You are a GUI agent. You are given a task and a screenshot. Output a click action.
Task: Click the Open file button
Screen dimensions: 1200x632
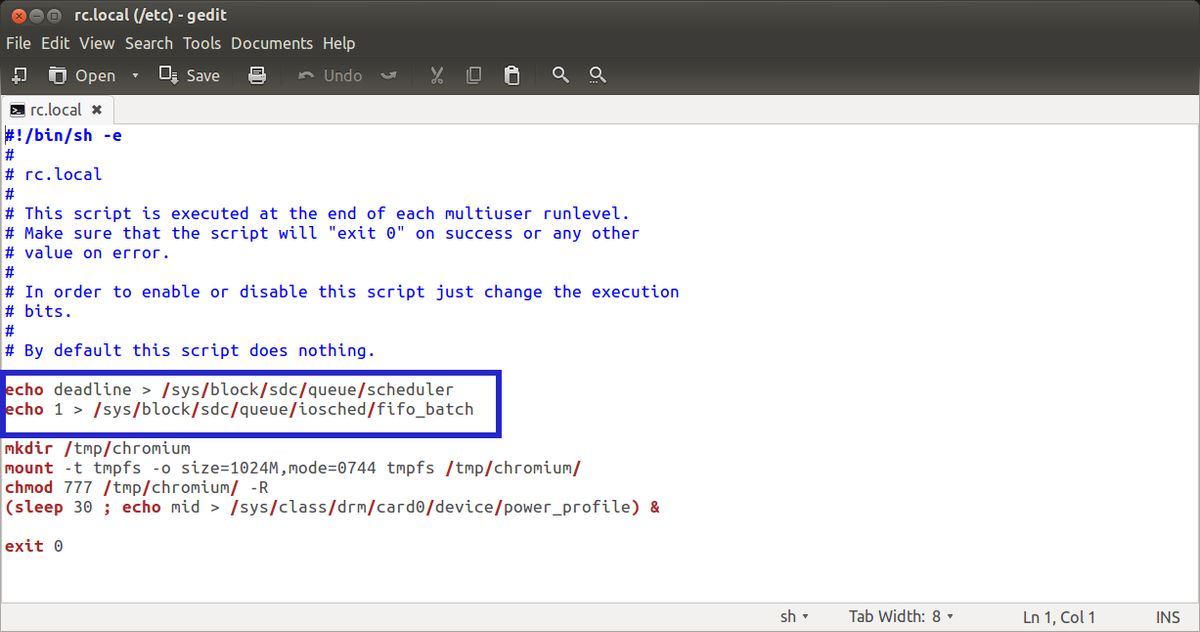click(x=83, y=75)
